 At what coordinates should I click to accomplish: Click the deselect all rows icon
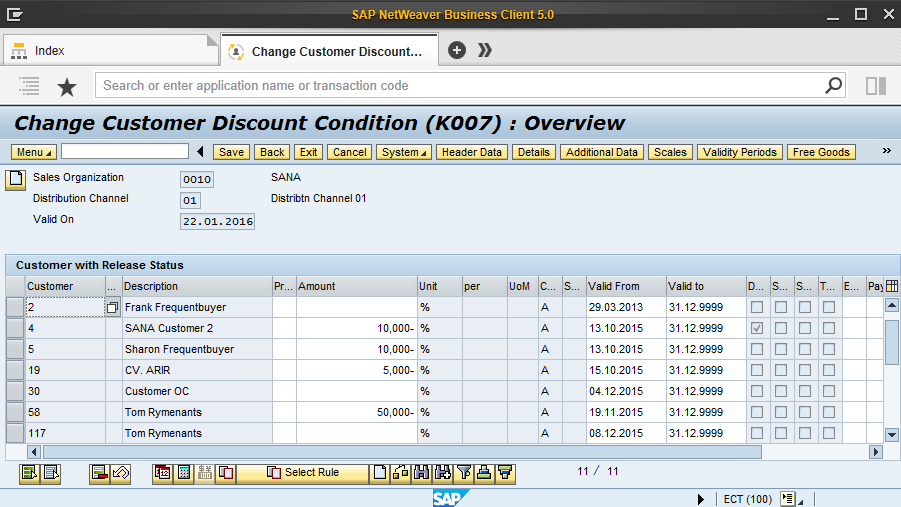tap(51, 473)
